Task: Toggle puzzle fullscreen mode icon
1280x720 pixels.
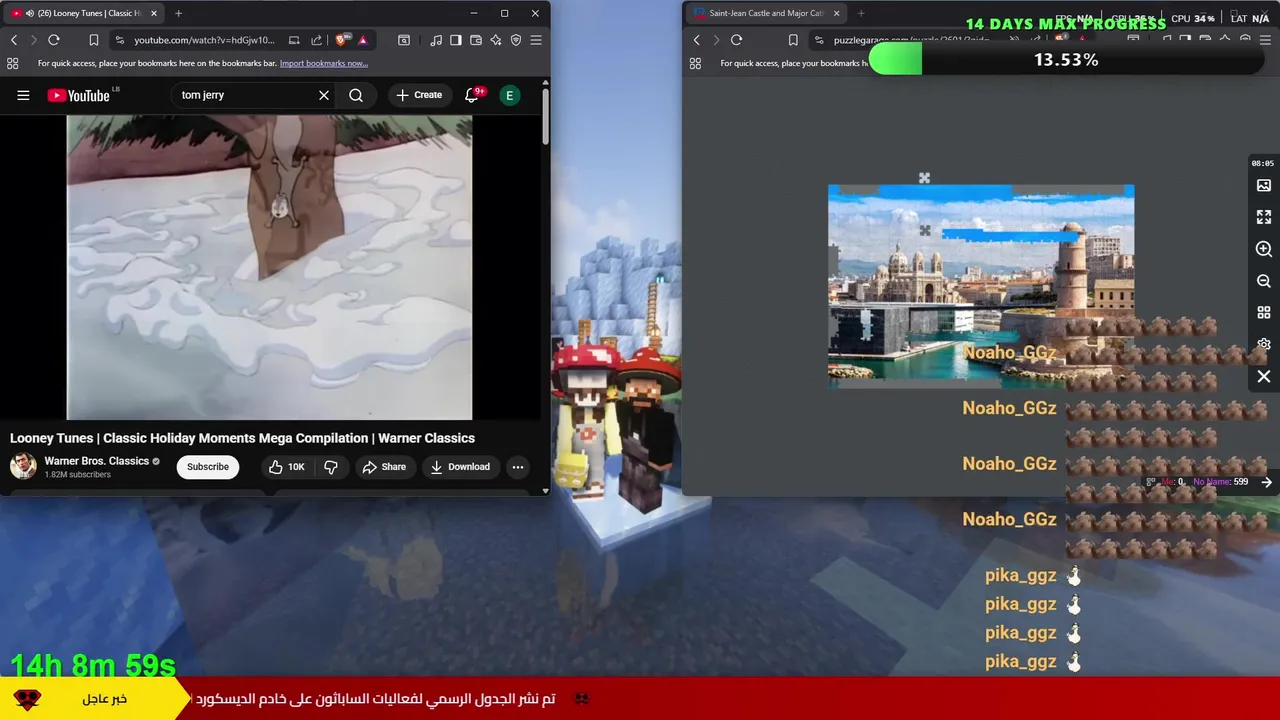Action: 1264,217
